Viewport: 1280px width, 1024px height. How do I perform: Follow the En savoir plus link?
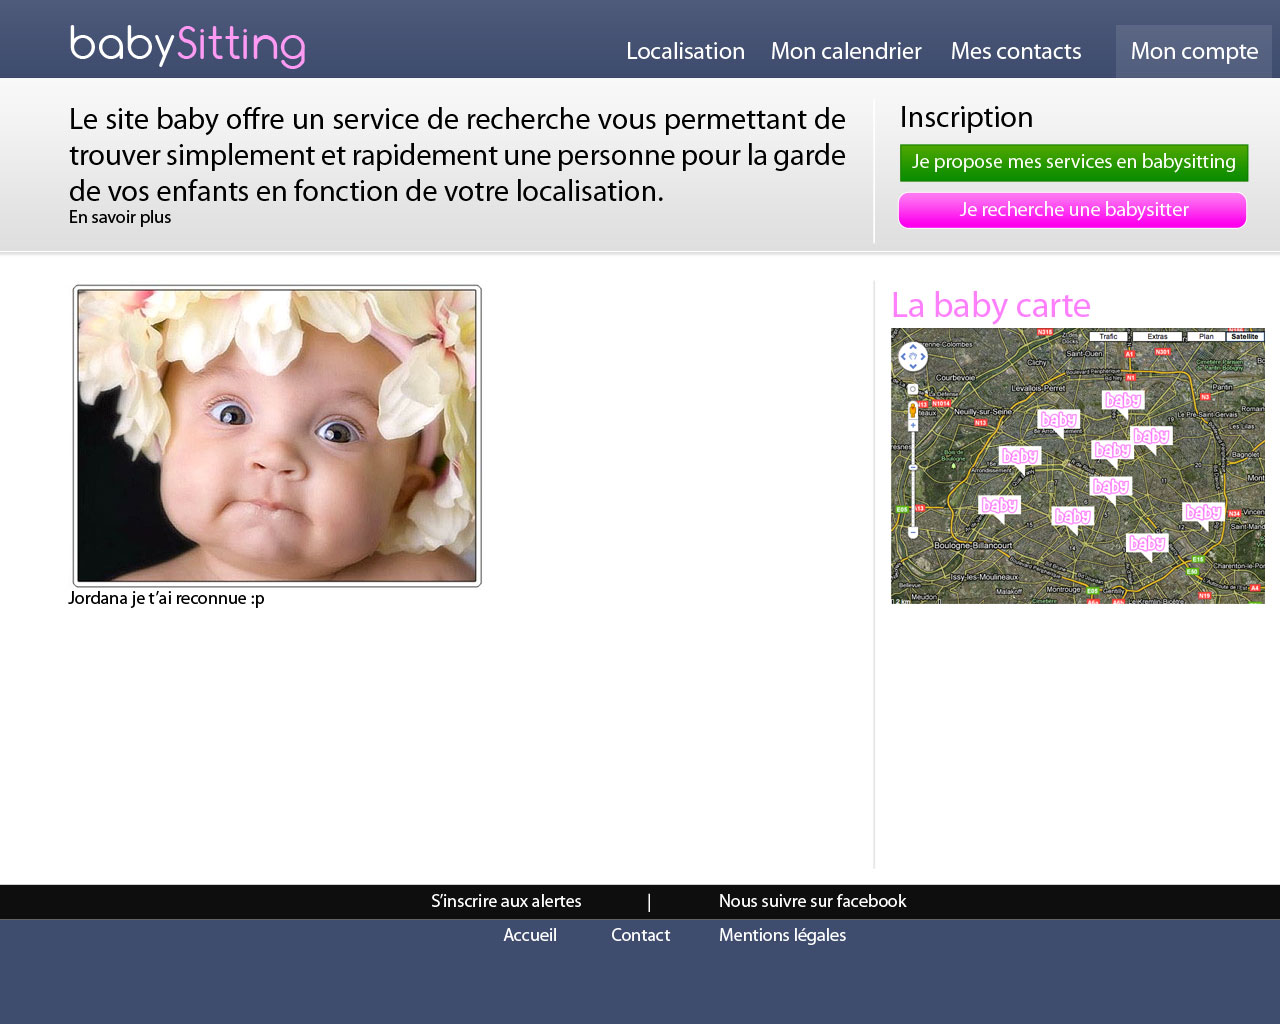click(120, 218)
